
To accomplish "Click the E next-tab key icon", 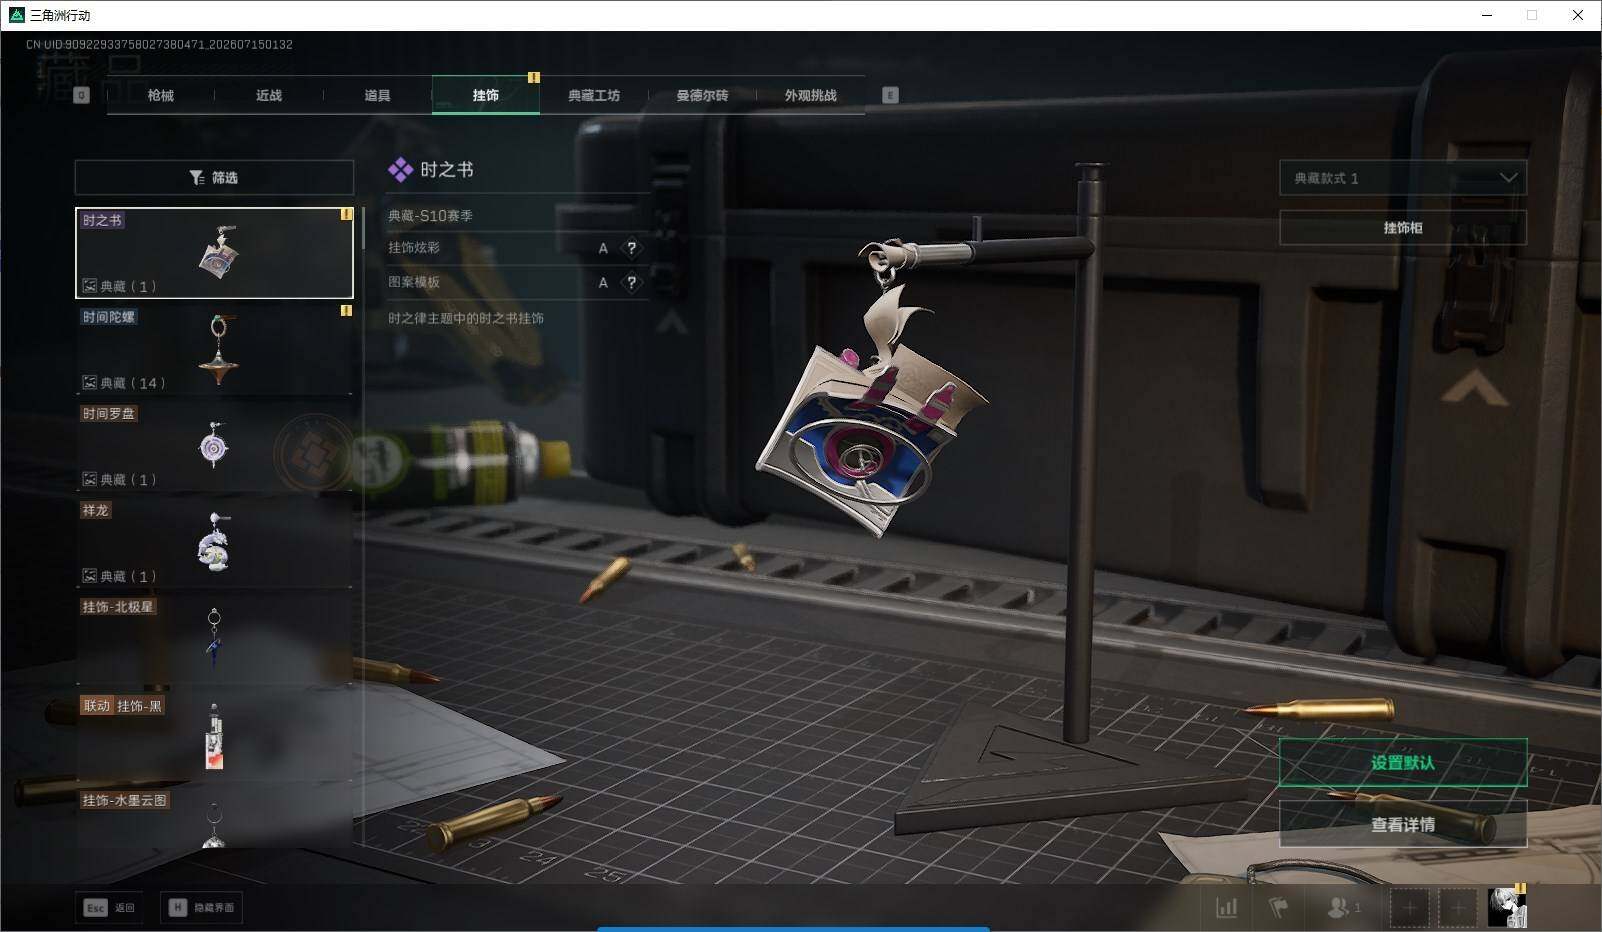I will coord(890,95).
